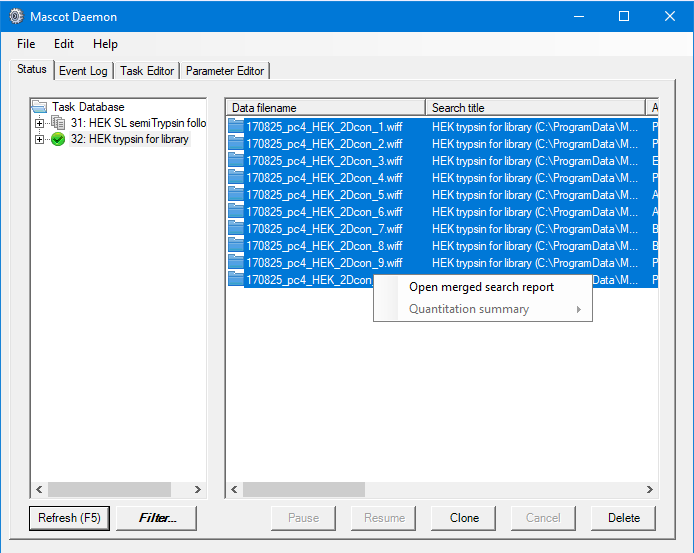
Task: Click the Delete button
Action: tap(624, 518)
